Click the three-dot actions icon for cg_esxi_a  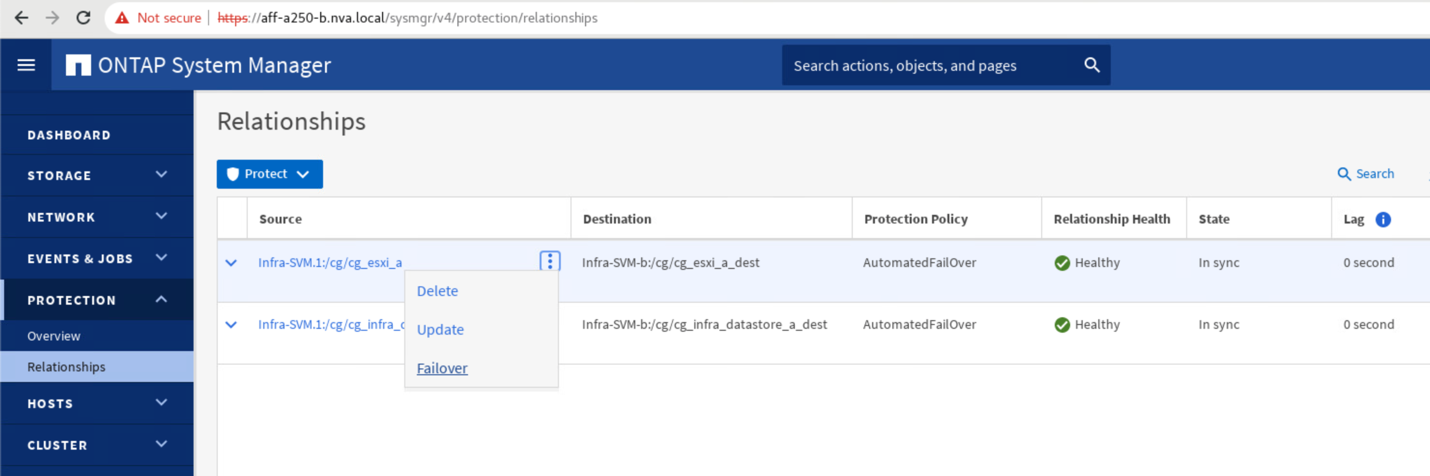549,262
